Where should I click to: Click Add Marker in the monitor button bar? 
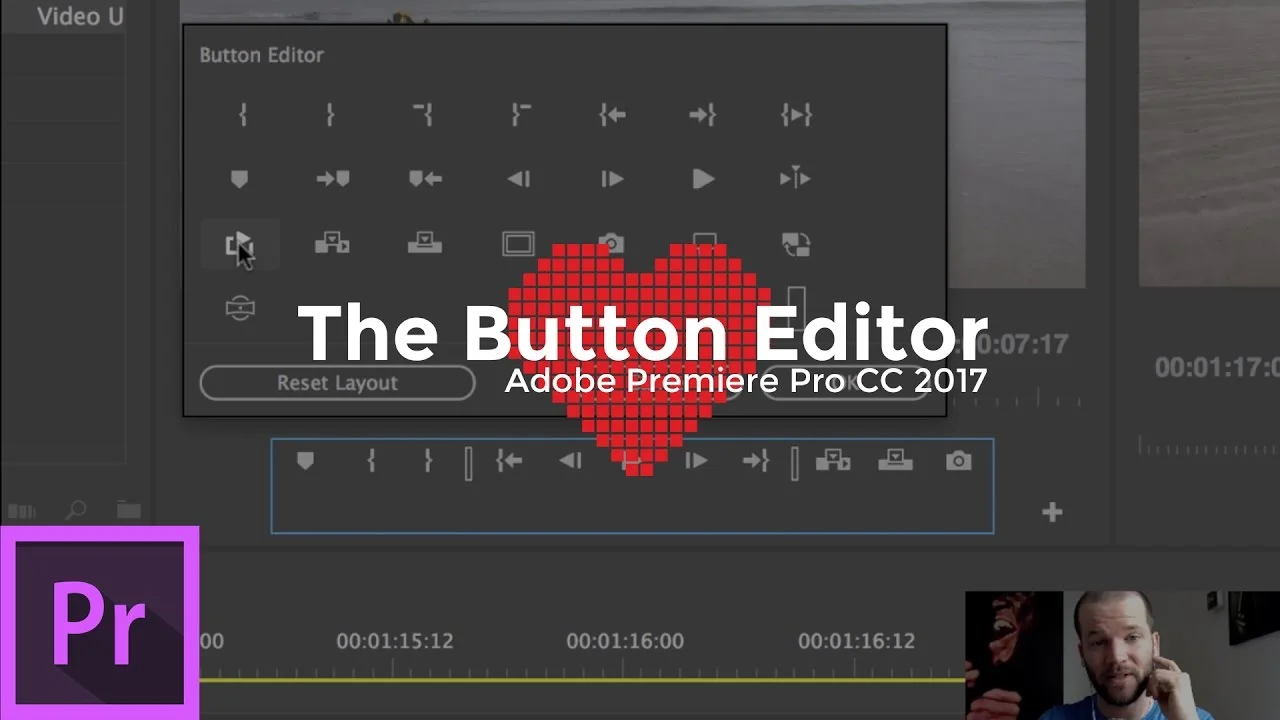[306, 460]
